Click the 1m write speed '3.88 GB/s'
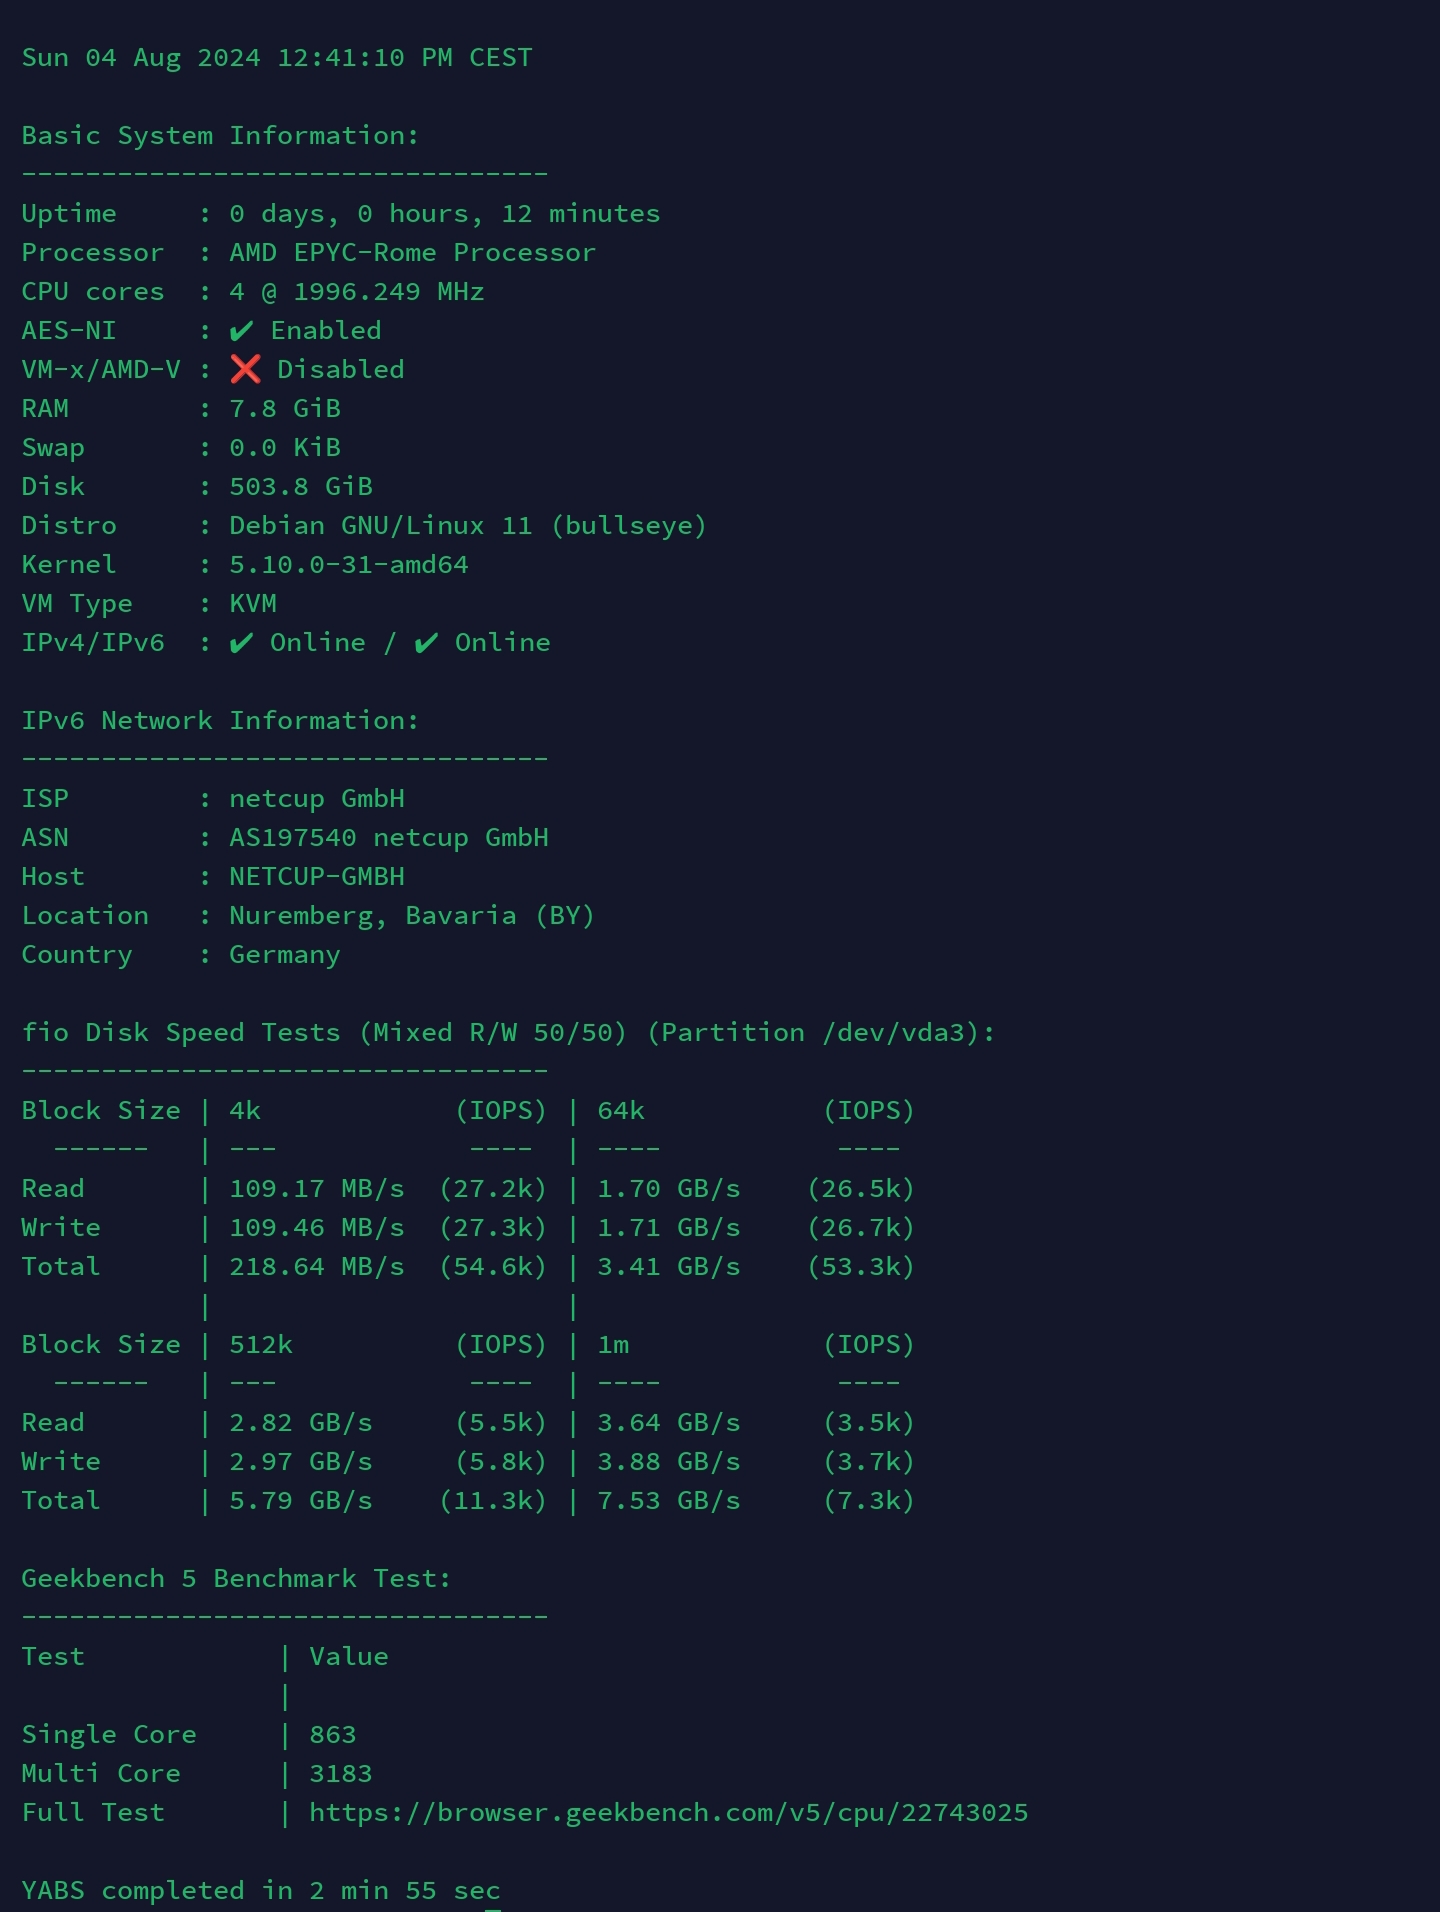Viewport: 1440px width, 1912px height. click(669, 1462)
